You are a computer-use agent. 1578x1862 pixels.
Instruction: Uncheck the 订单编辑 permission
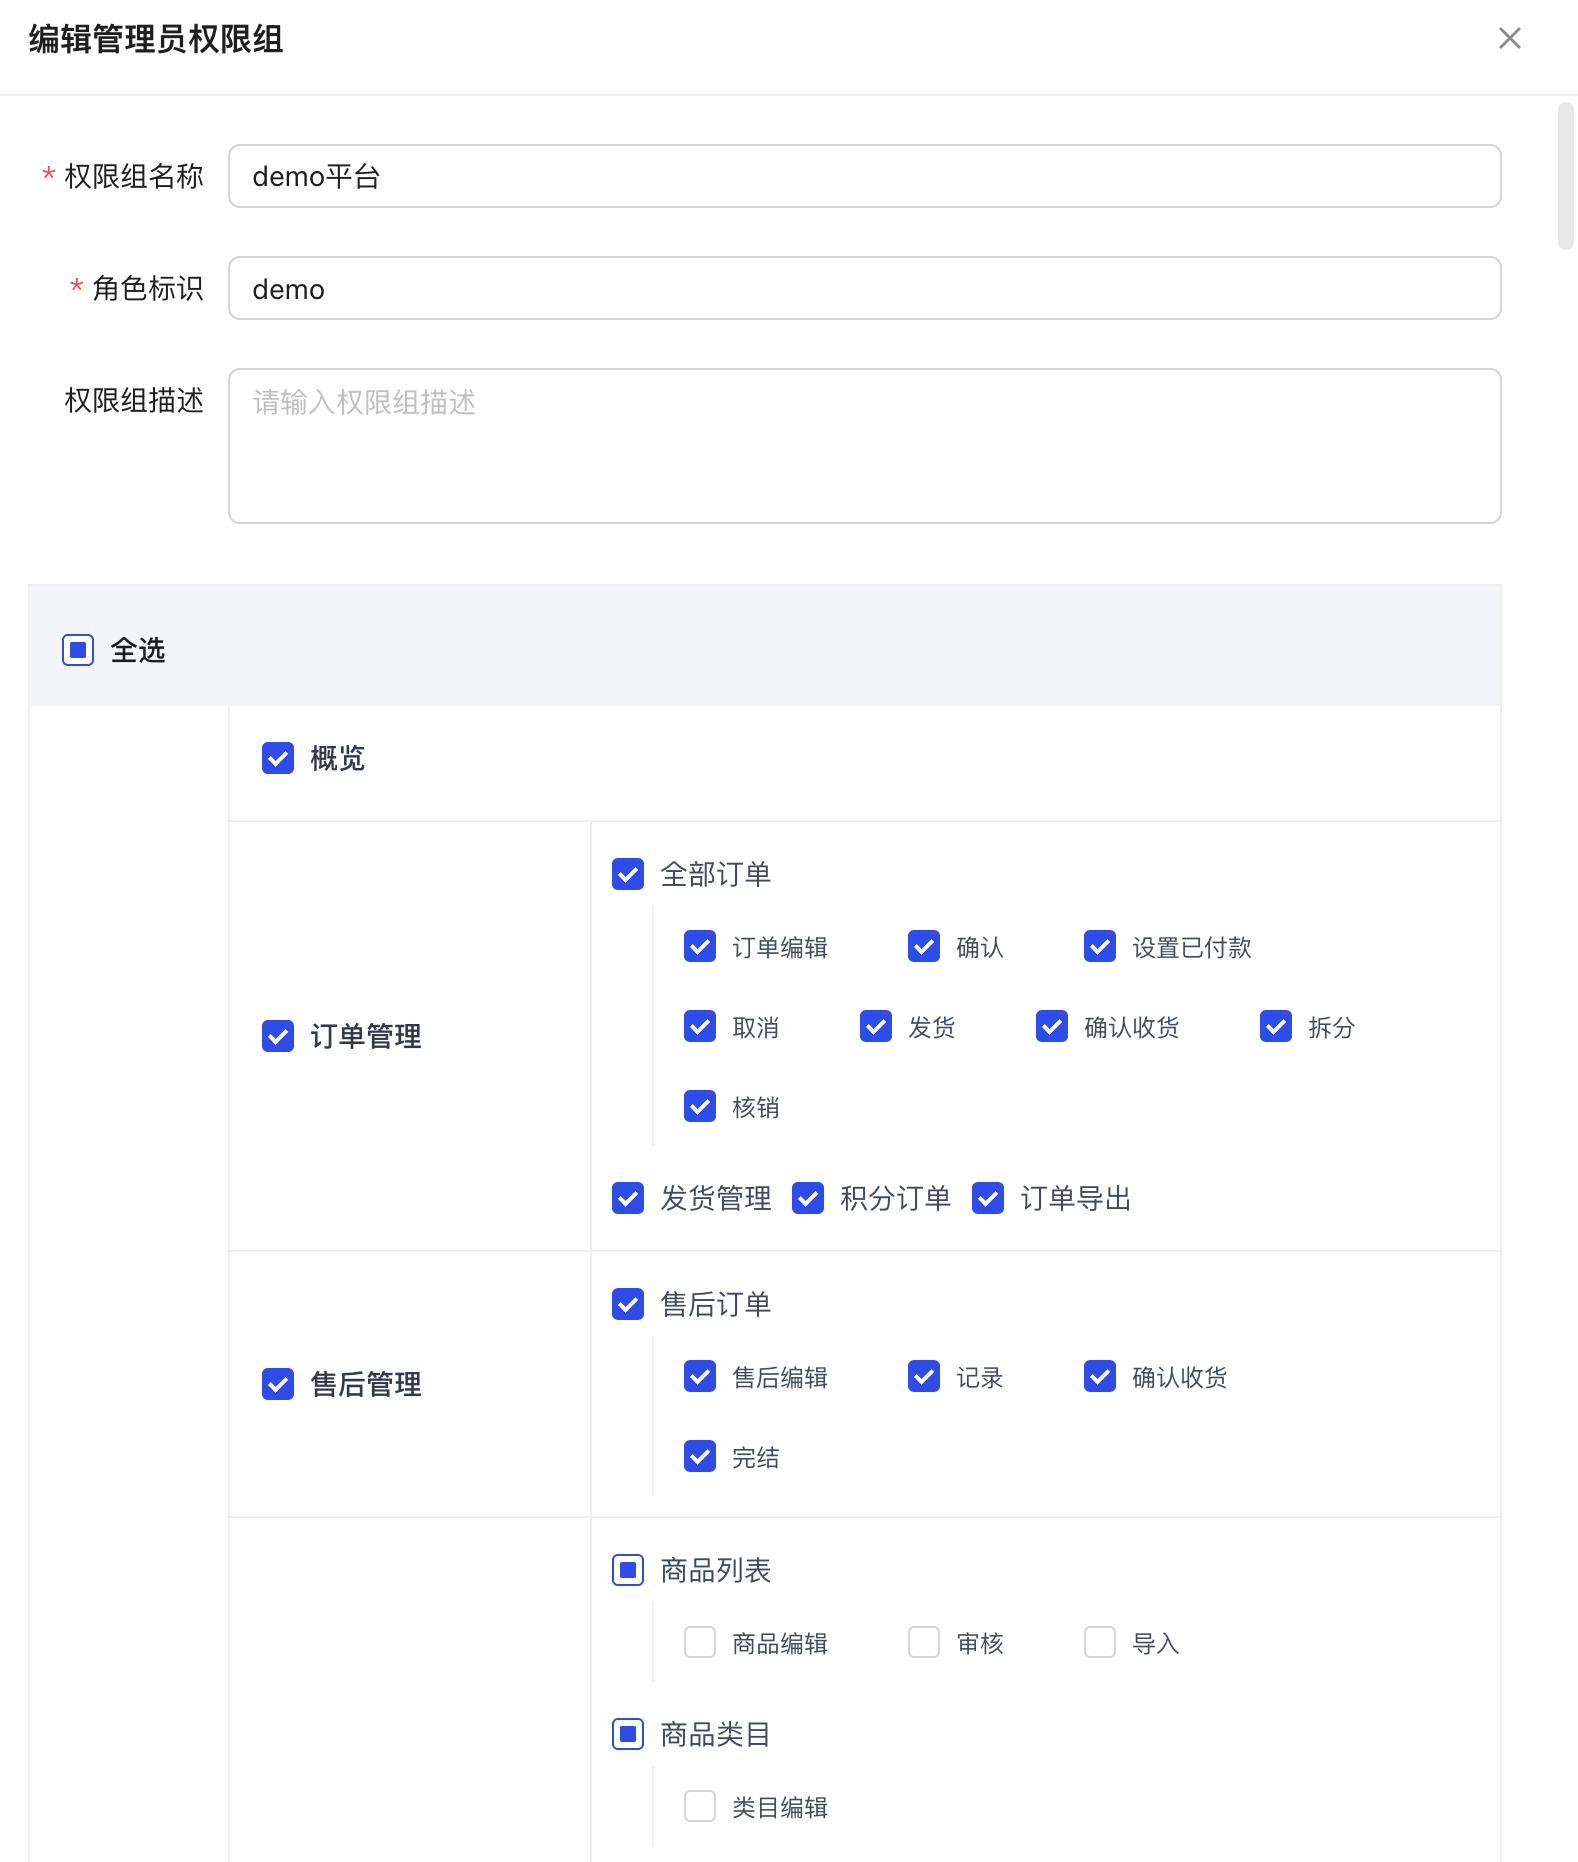point(700,946)
